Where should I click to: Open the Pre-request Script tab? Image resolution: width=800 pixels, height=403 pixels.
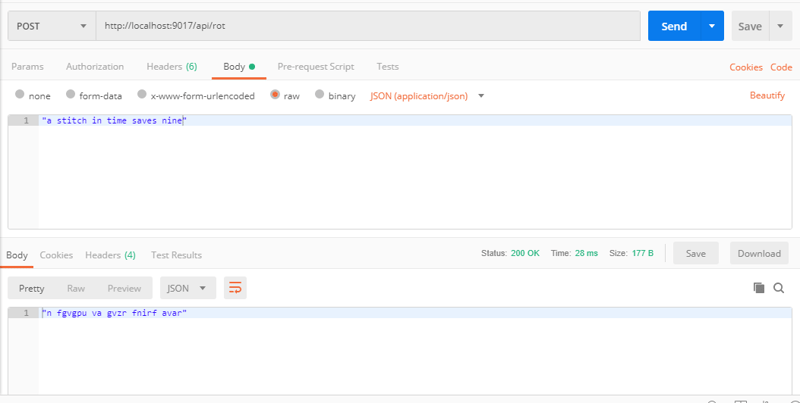pos(316,66)
